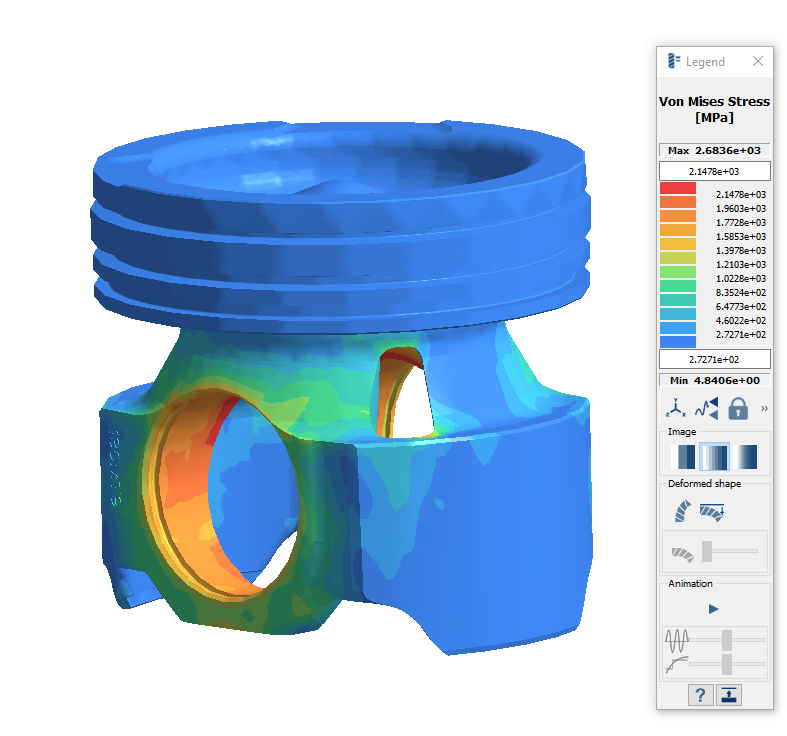
Task: Expand more options with the double chevron
Action: coord(764,409)
